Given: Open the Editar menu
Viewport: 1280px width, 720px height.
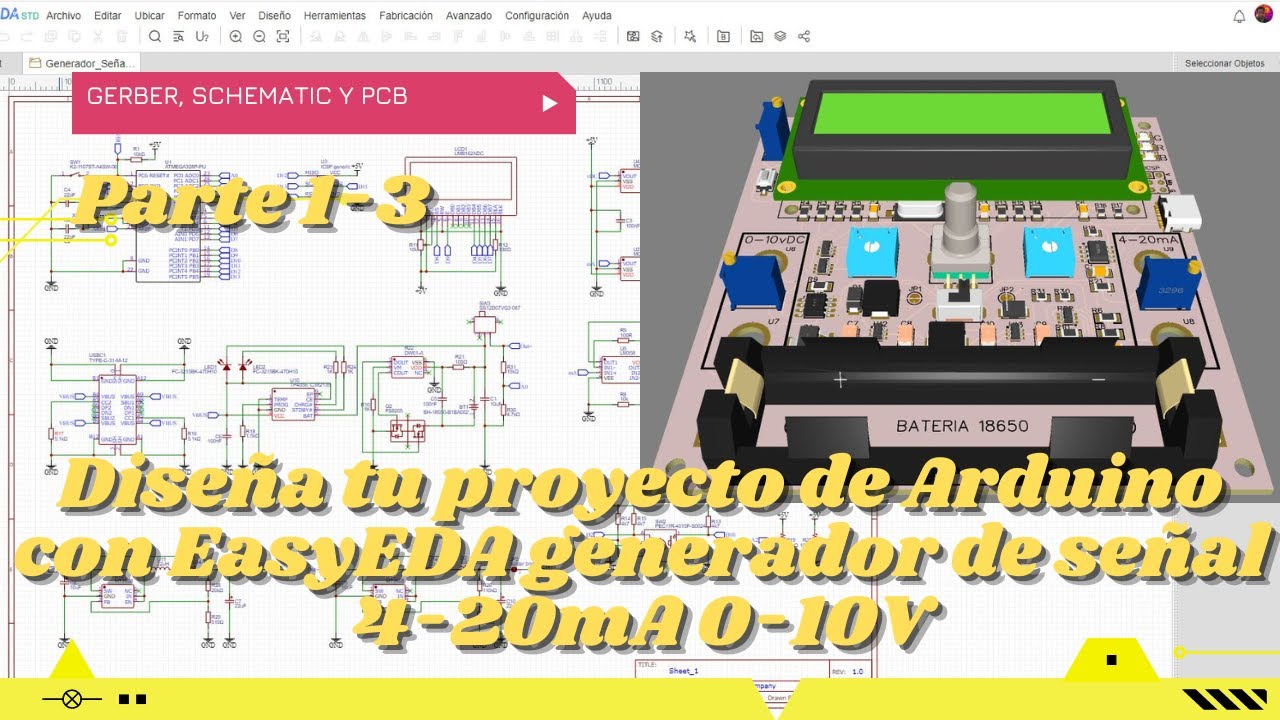Looking at the screenshot, I should click(108, 16).
